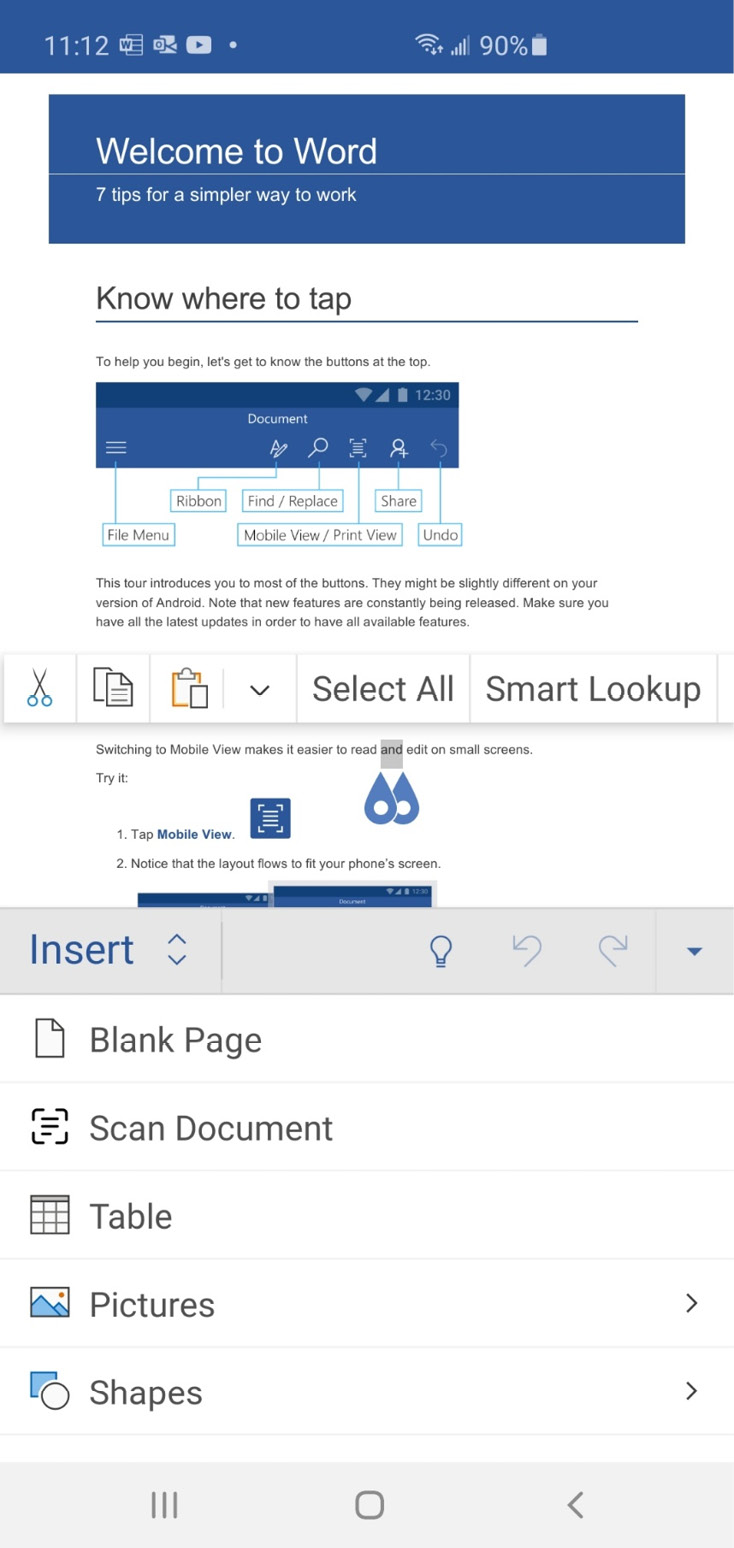Insert a Blank Page
This screenshot has width=734, height=1548.
pyautogui.click(x=367, y=1039)
